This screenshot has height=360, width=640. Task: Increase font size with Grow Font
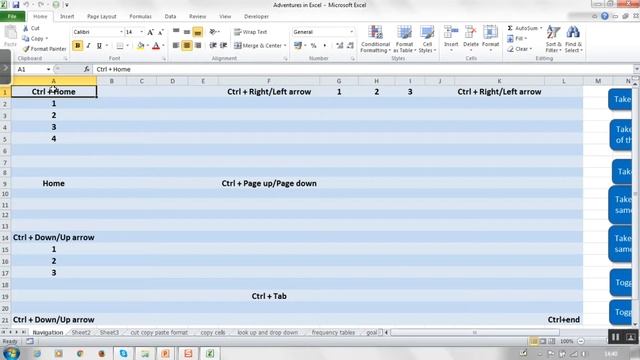tap(151, 32)
